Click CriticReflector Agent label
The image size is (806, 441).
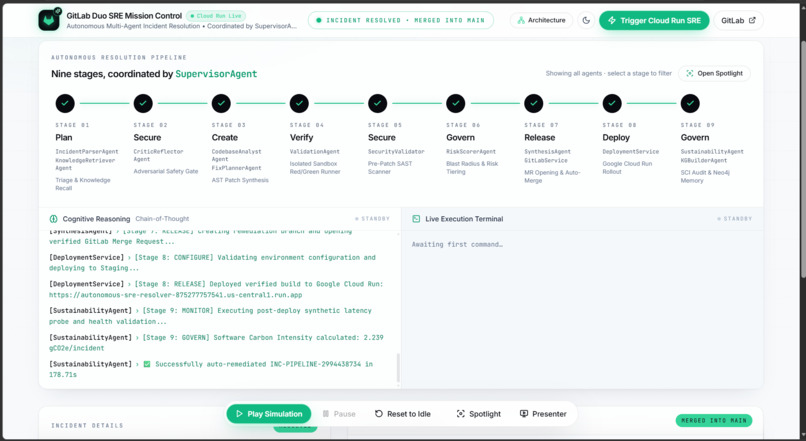tap(158, 155)
